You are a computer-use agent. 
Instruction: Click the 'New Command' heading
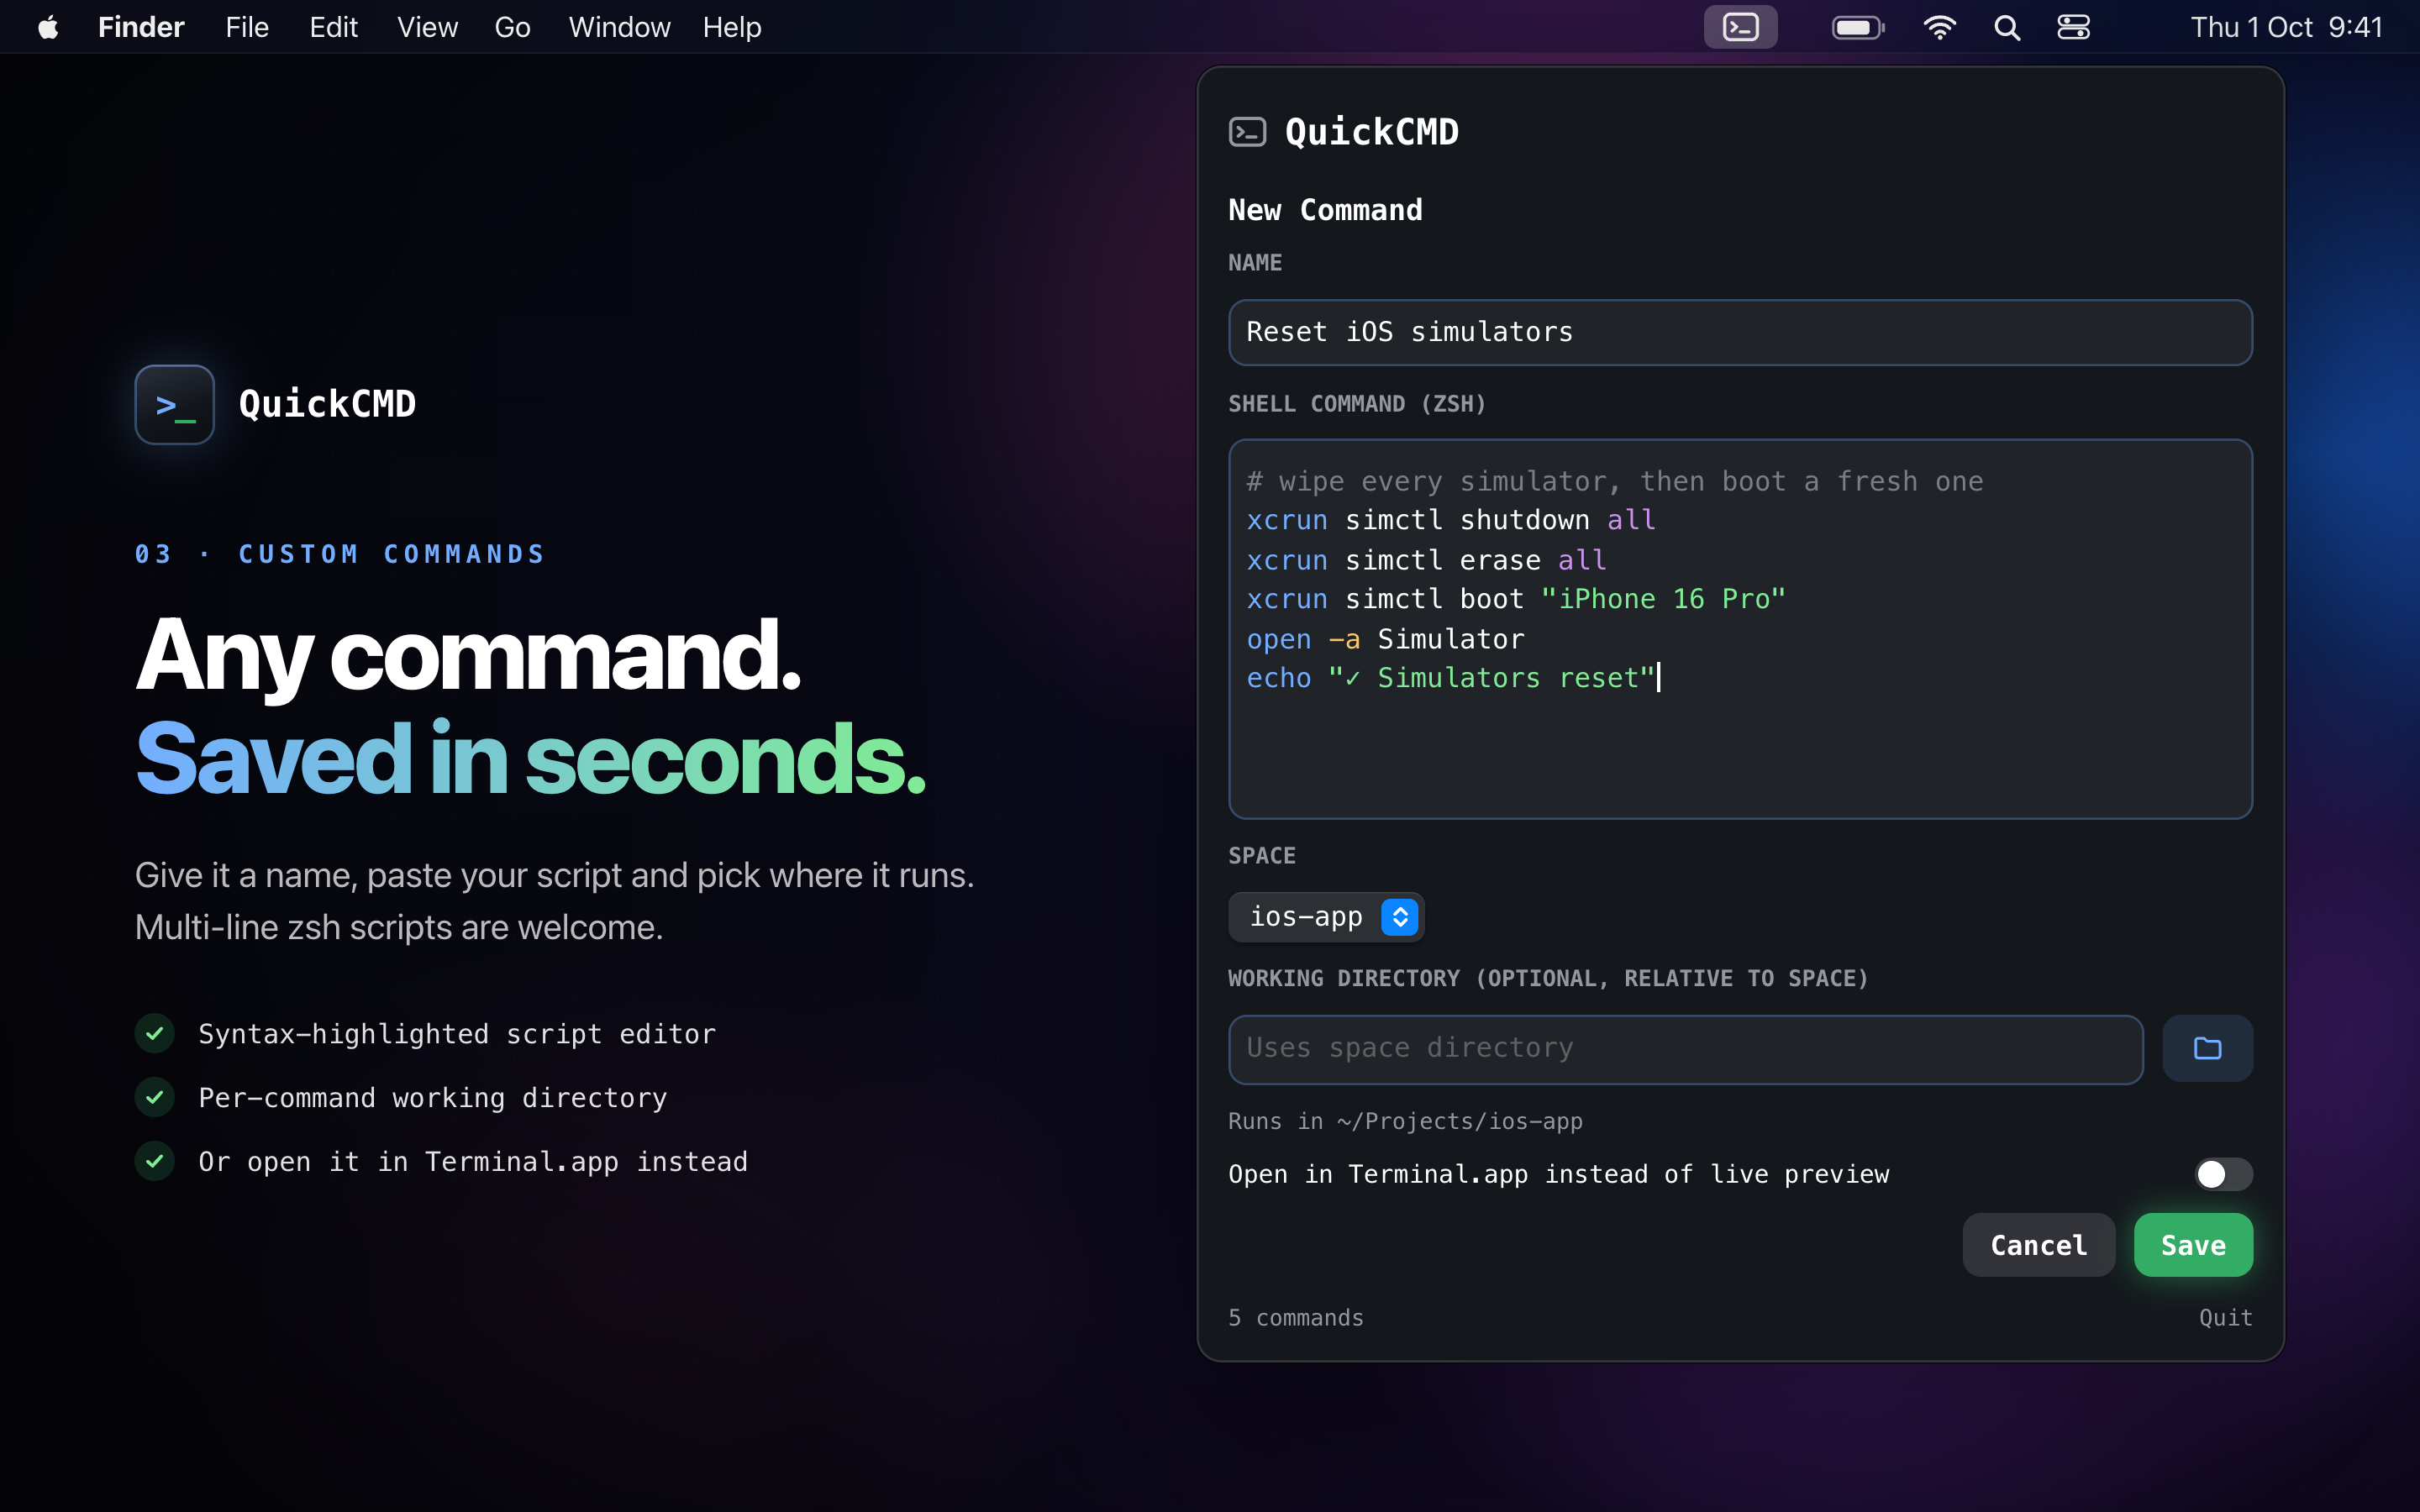1325,210
